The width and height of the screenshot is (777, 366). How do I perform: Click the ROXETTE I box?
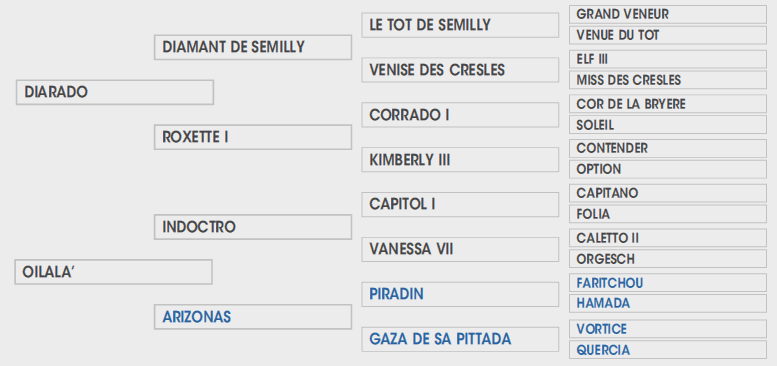253,137
